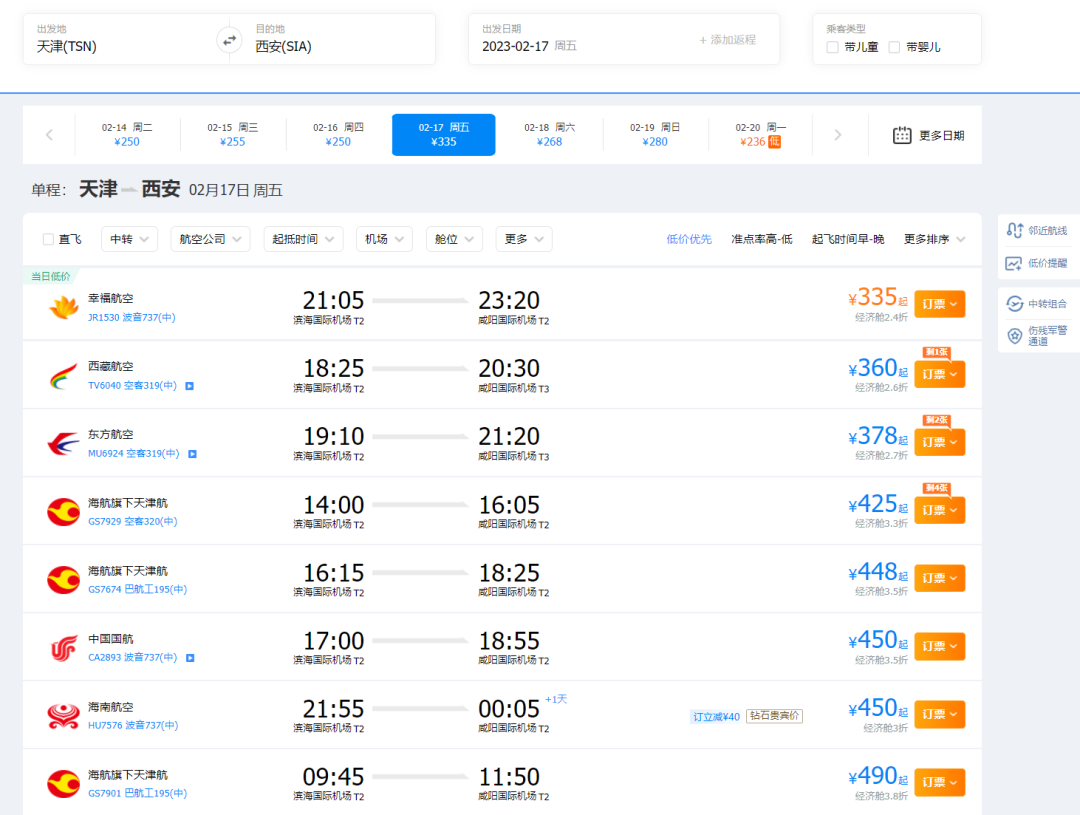Viewport: 1080px width, 815px height.
Task: Book the ¥490 GS7901 flight
Action: [939, 782]
